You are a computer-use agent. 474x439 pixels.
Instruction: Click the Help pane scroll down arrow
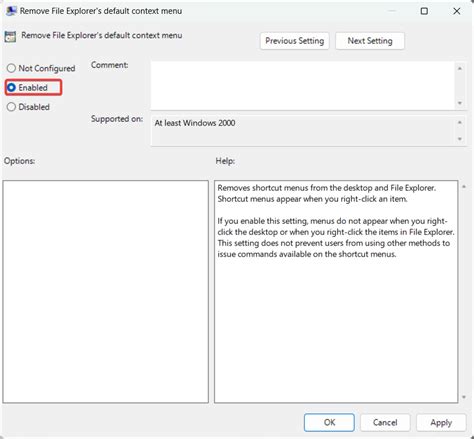(x=464, y=397)
